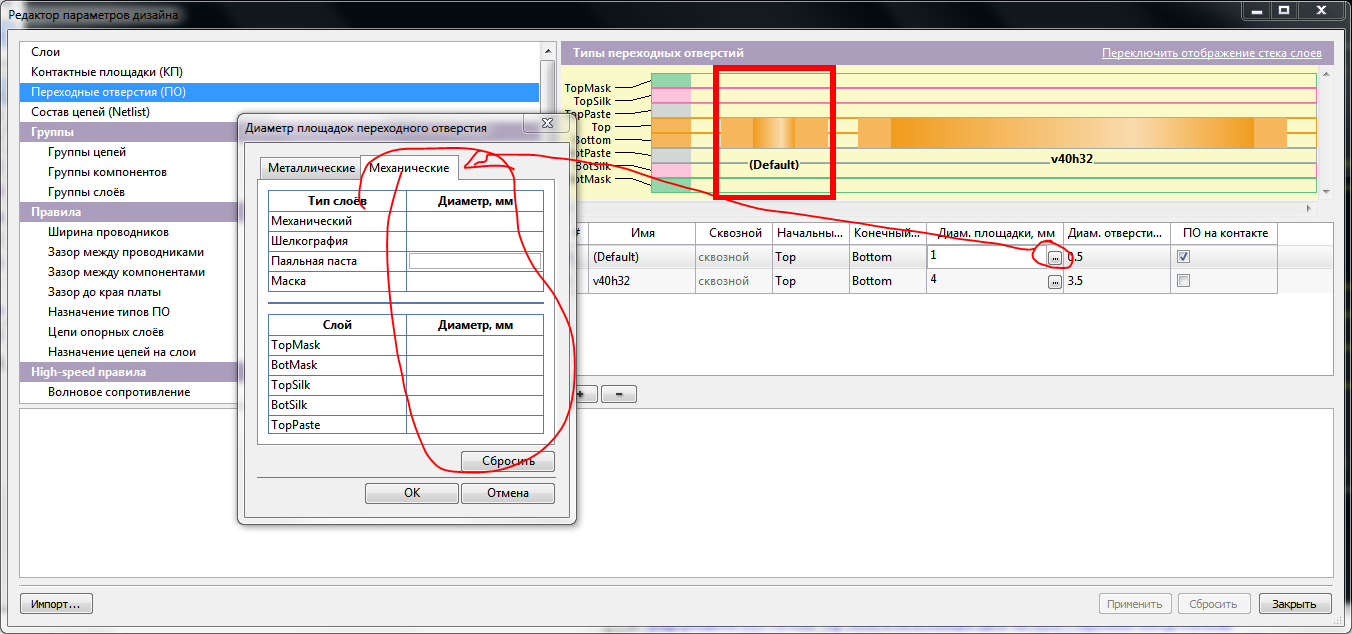
Task: Select Группы слоёв item
Action: [x=86, y=192]
